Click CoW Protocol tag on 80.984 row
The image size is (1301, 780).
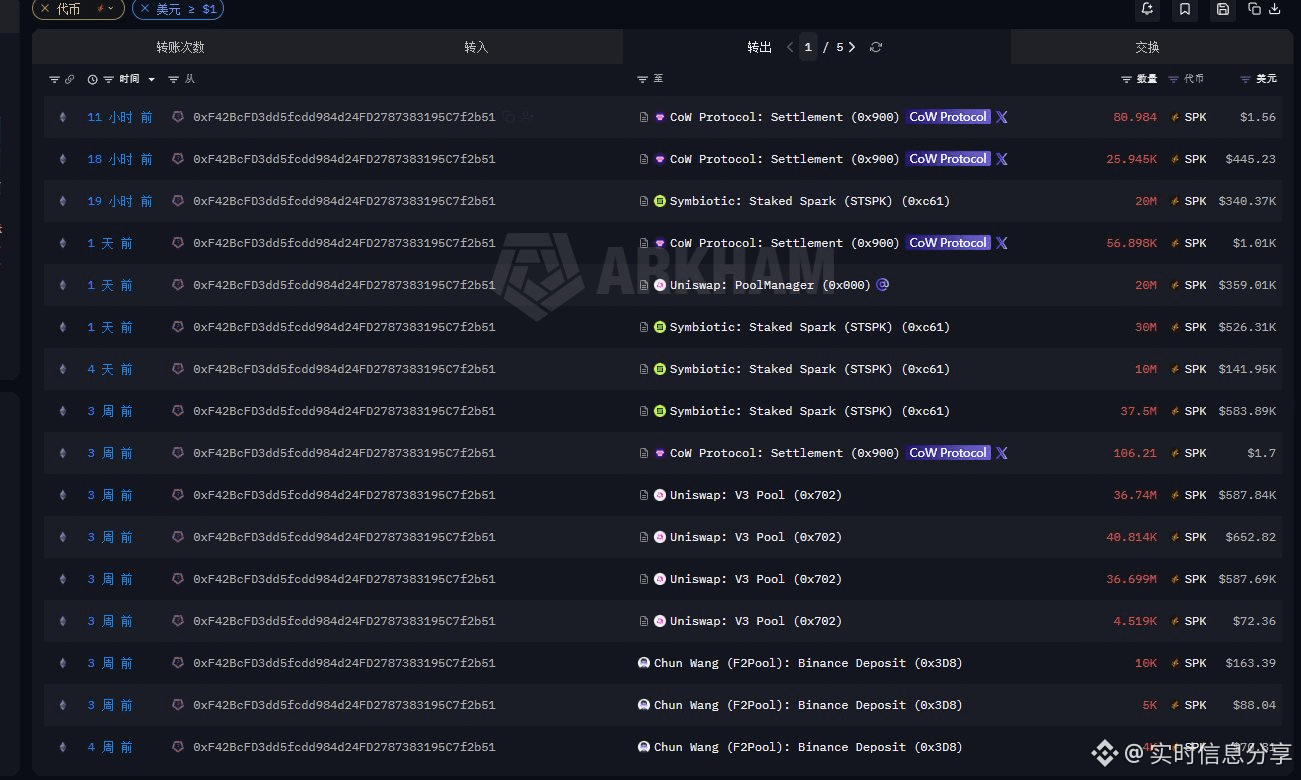(x=948, y=117)
